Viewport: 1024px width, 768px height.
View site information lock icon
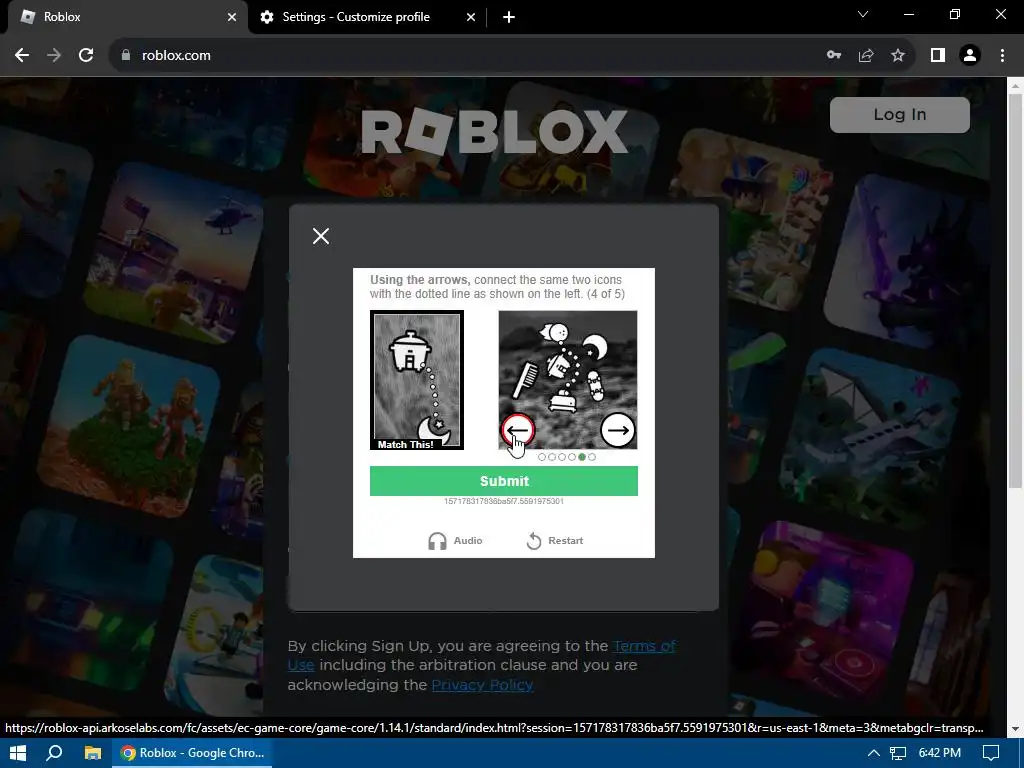click(125, 56)
